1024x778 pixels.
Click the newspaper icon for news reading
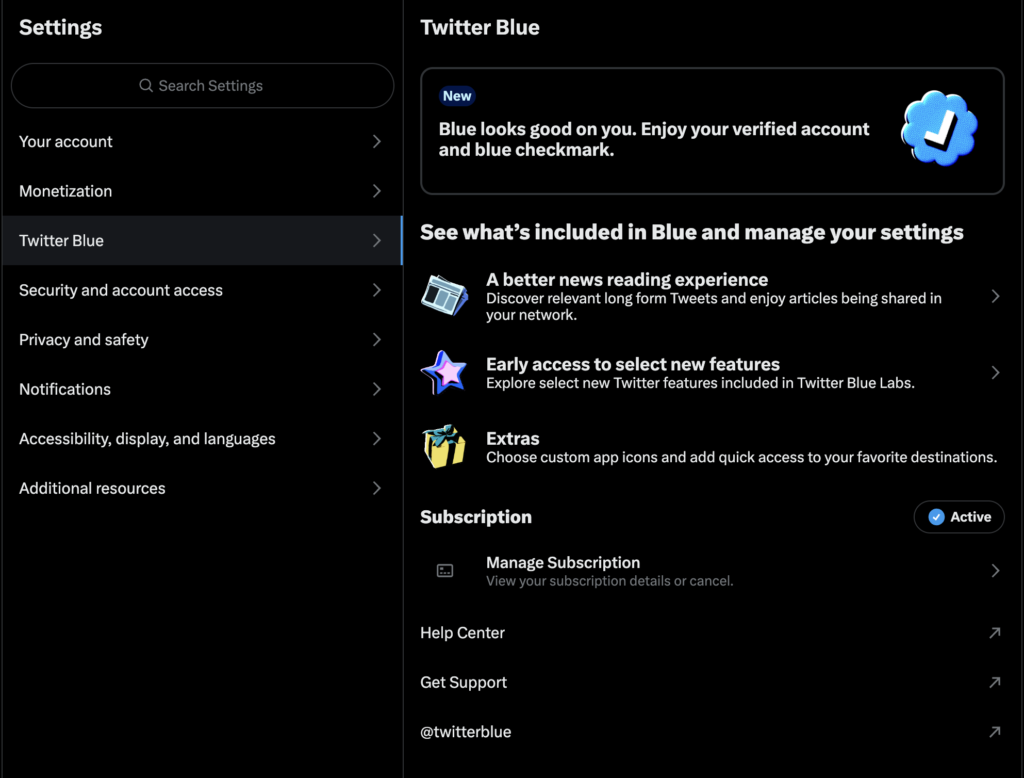[443, 294]
